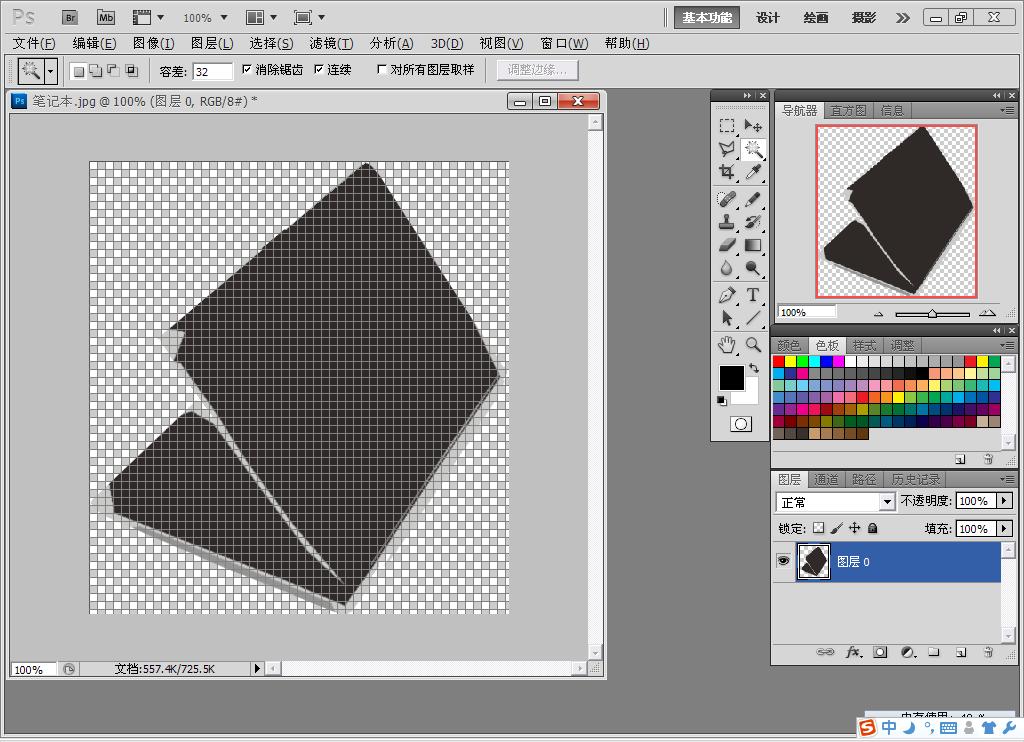
Task: Select the Hand tool
Action: 727,344
